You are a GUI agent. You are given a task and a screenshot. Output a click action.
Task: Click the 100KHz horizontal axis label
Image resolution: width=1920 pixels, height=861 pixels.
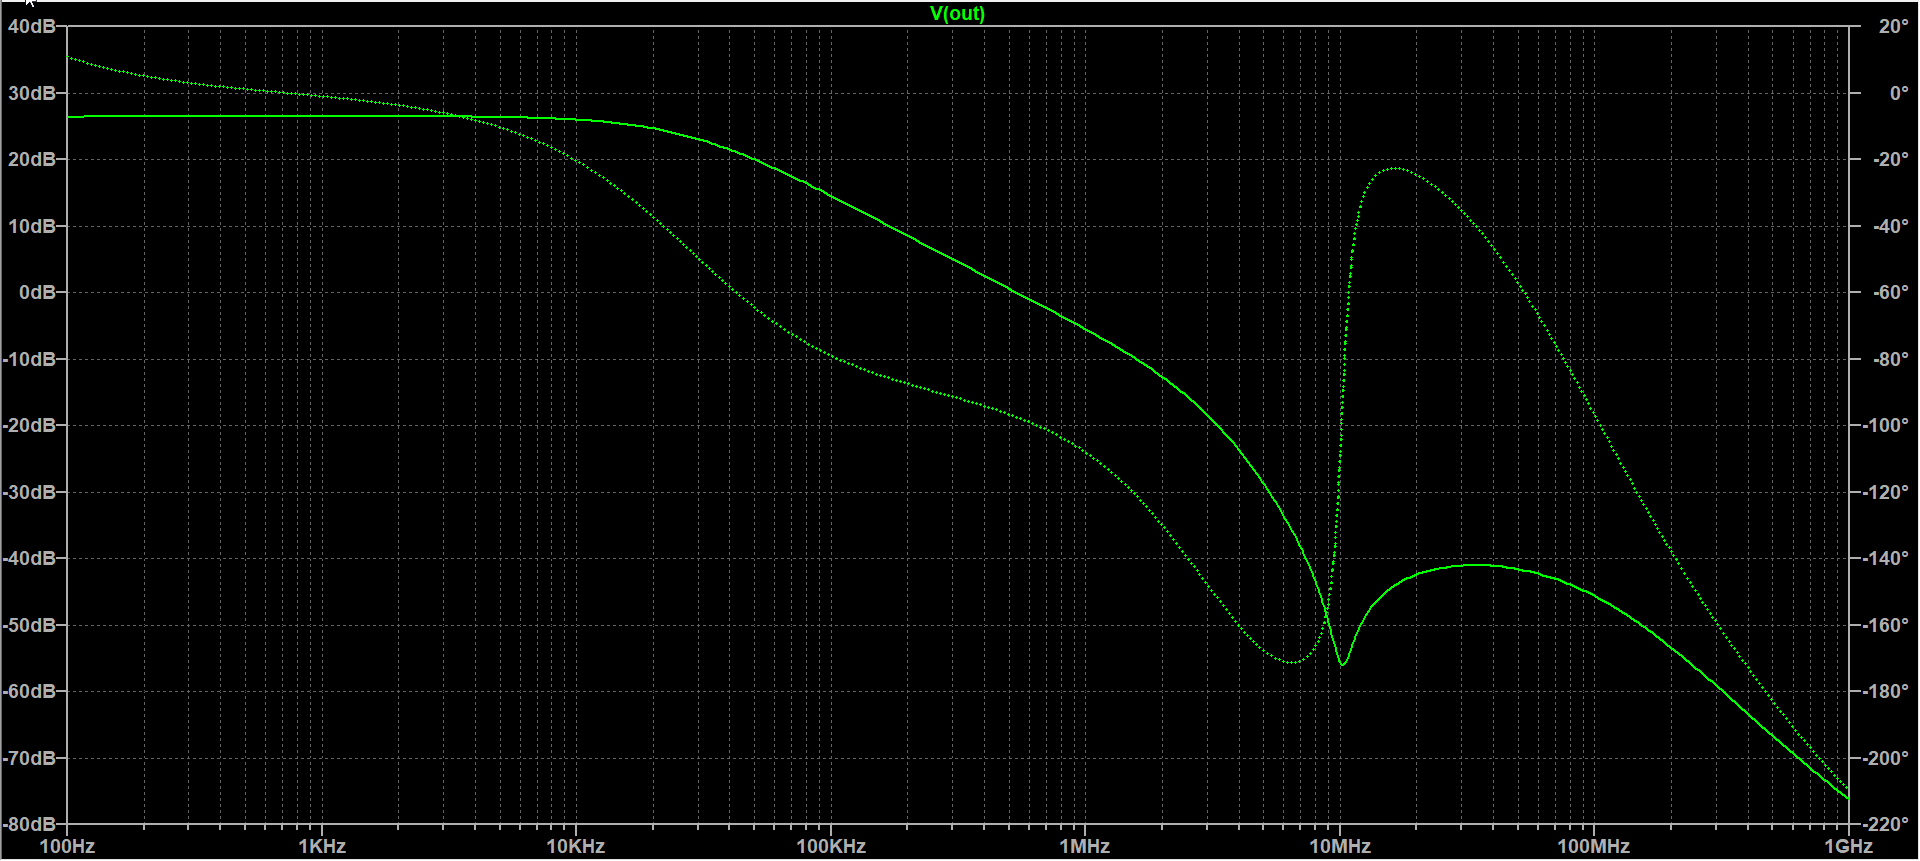[x=830, y=846]
